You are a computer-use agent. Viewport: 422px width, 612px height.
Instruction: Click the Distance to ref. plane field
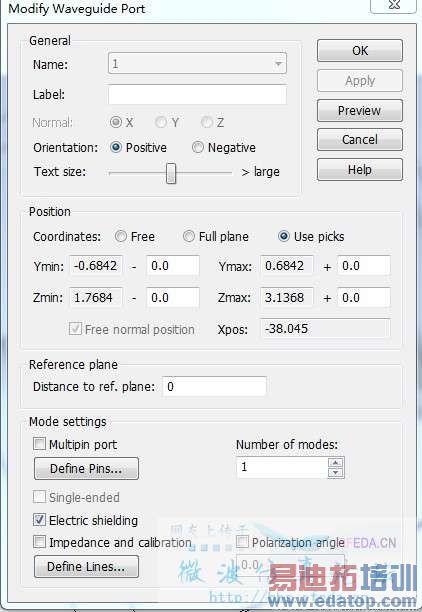[x=214, y=386]
